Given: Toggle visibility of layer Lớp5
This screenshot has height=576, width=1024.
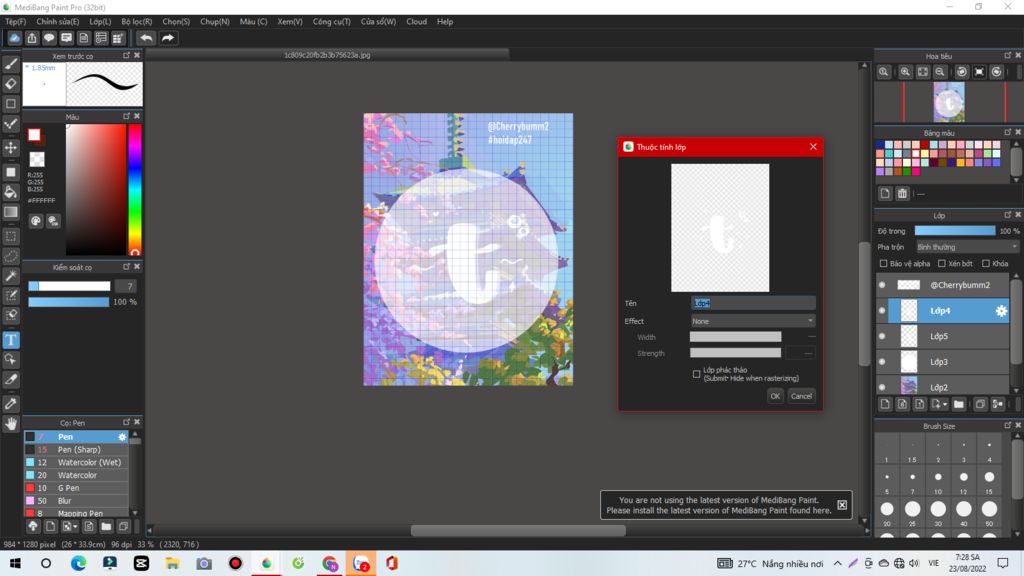Looking at the screenshot, I should pos(882,336).
